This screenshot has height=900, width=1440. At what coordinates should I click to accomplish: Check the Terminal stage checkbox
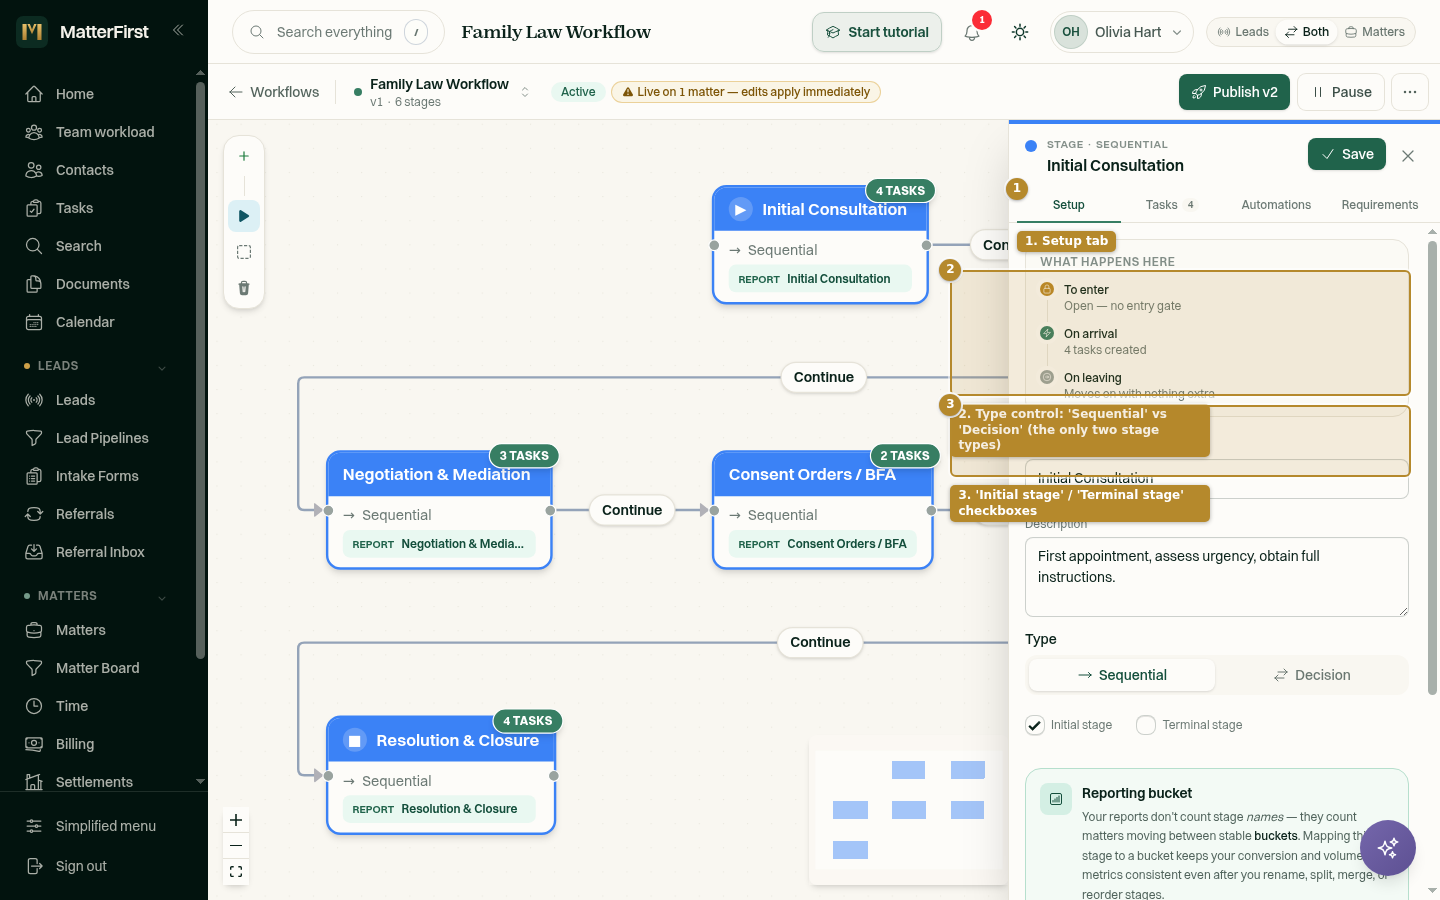[x=1146, y=725]
